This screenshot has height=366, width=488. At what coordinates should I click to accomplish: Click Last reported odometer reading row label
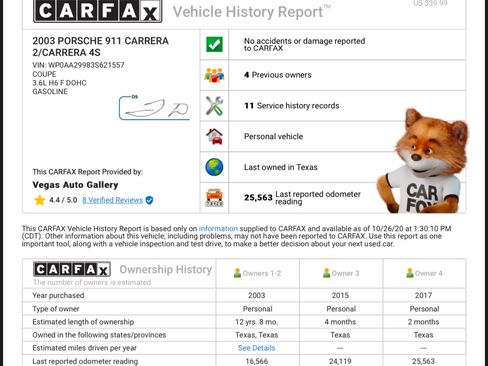point(85,361)
